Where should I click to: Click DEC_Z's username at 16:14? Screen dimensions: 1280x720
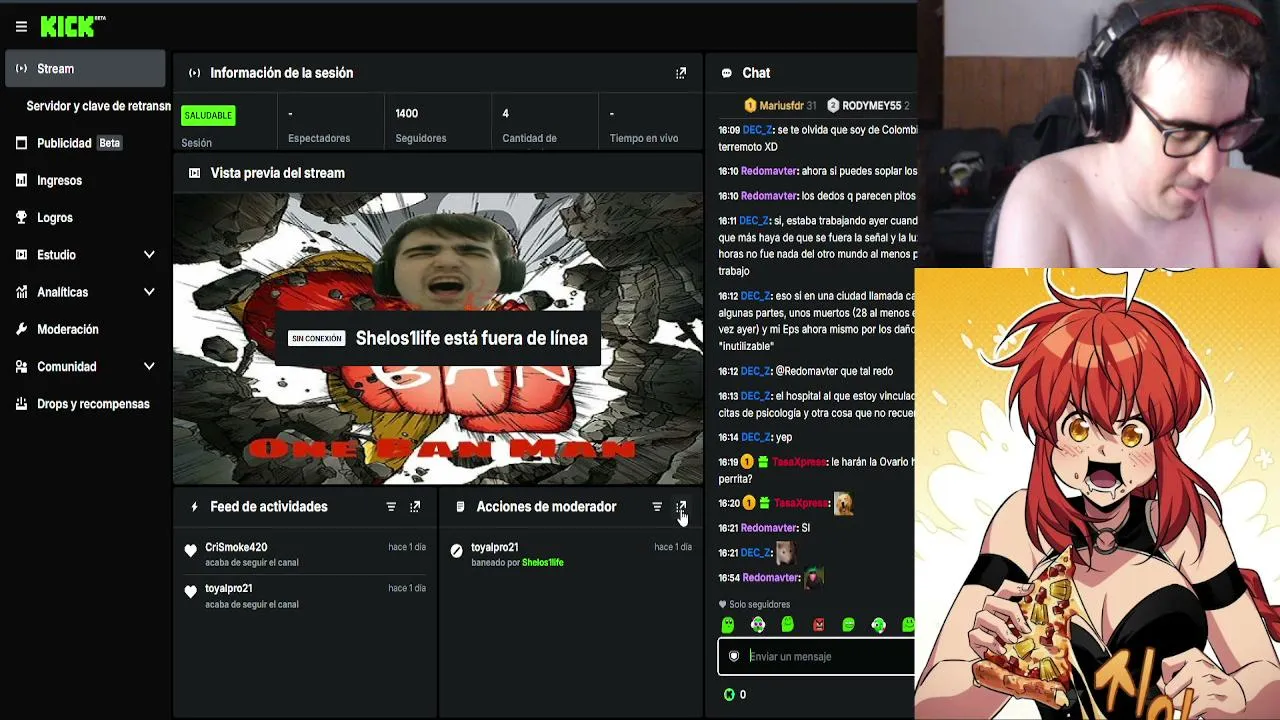(756, 437)
